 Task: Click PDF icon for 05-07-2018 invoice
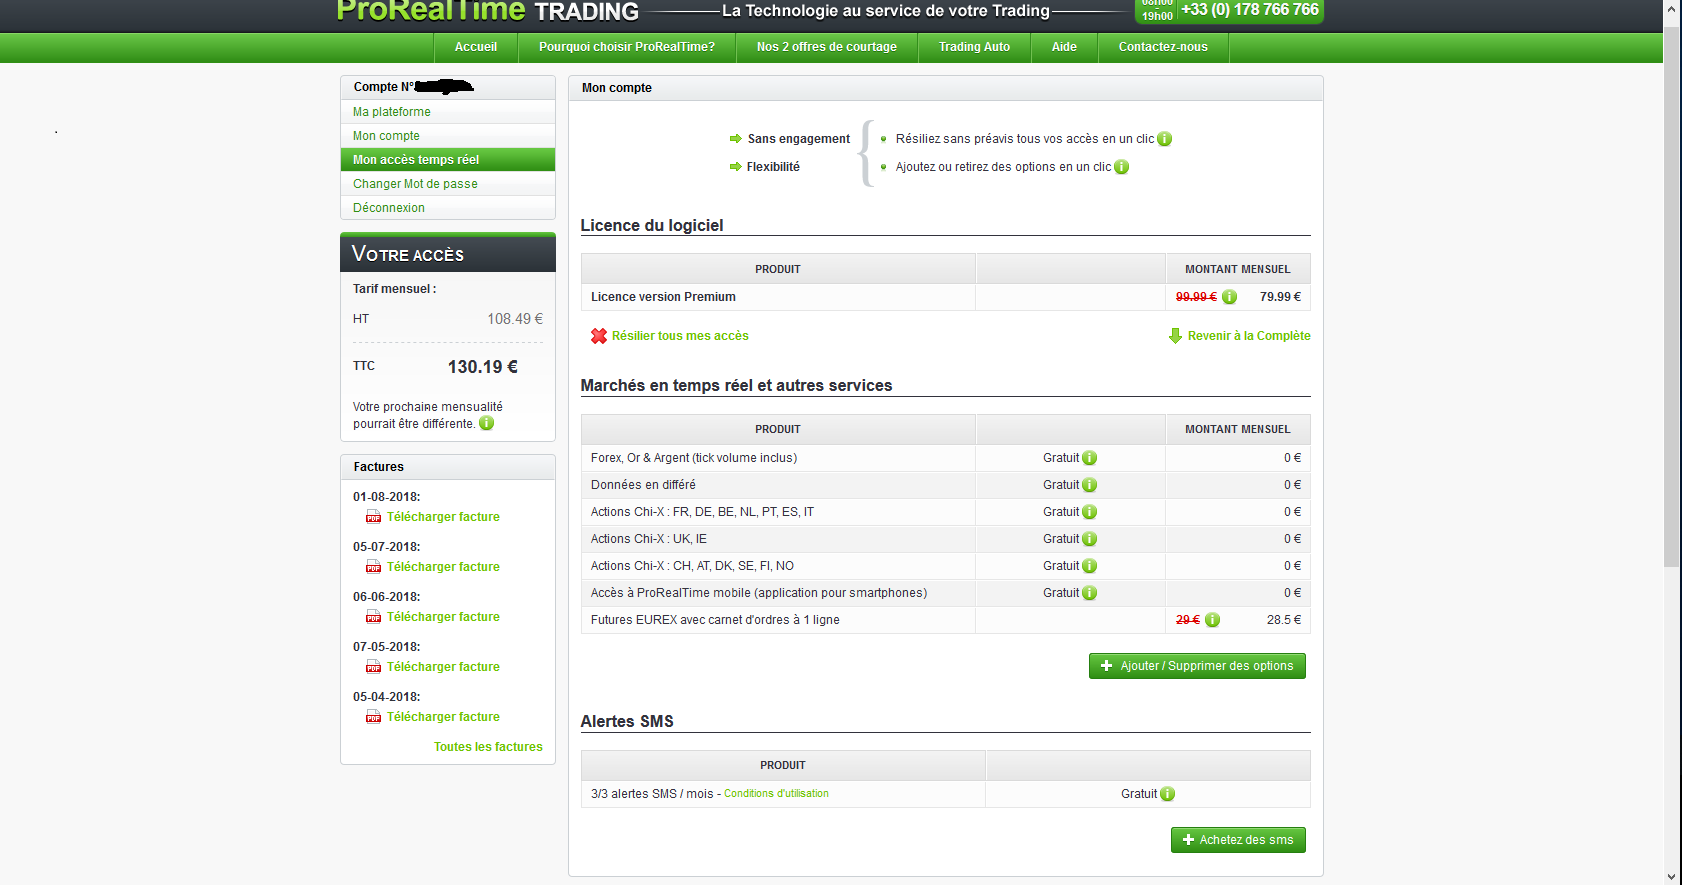click(x=373, y=567)
